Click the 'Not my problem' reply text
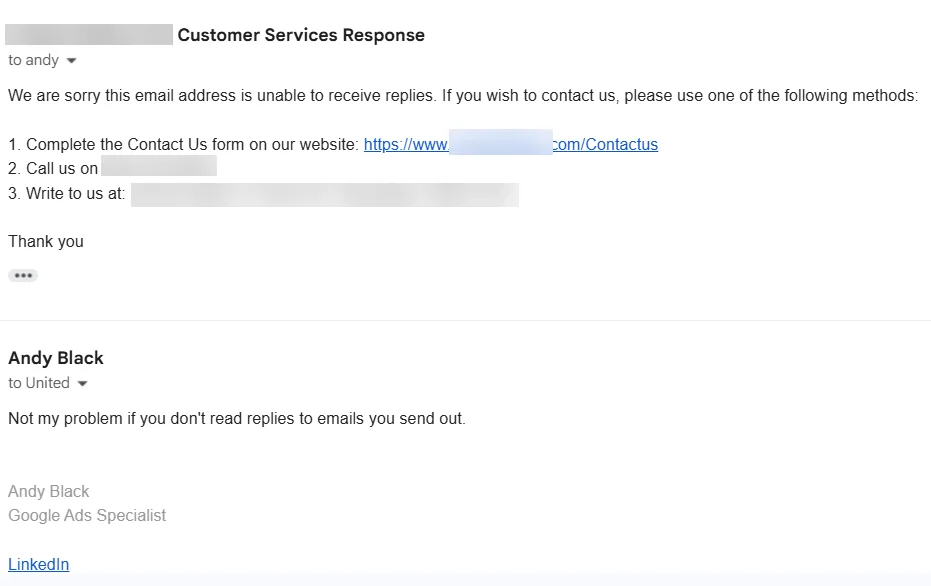Image resolution: width=931 pixels, height=586 pixels. click(x=237, y=419)
